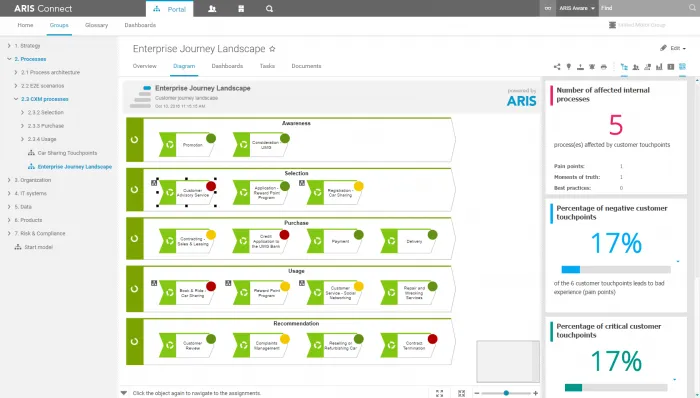The width and height of the screenshot is (700, 398).
Task: Expand the 4. IT systems tree node
Action: (9, 194)
